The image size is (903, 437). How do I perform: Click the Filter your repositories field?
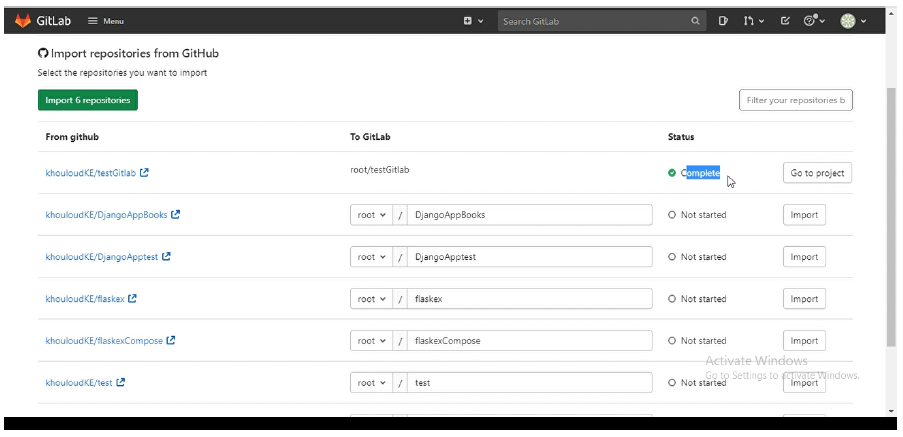[x=795, y=100]
